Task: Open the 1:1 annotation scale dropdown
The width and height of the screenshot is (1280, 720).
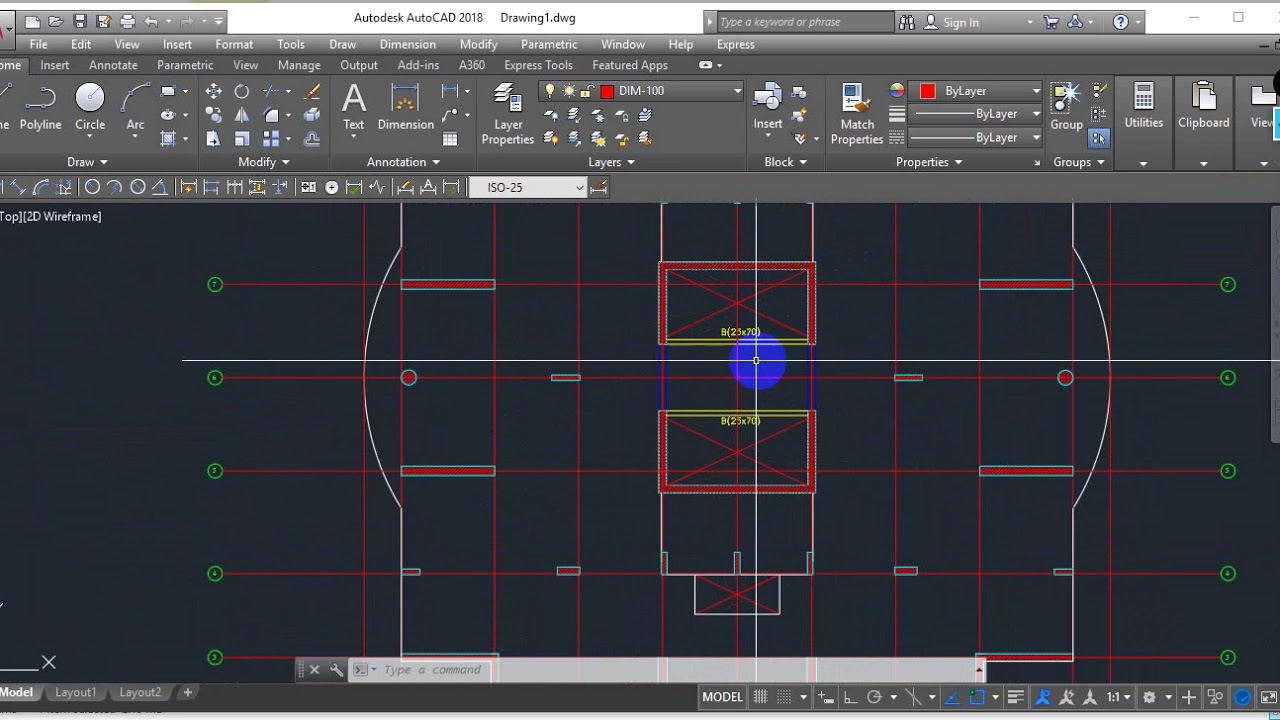Action: pos(1119,697)
